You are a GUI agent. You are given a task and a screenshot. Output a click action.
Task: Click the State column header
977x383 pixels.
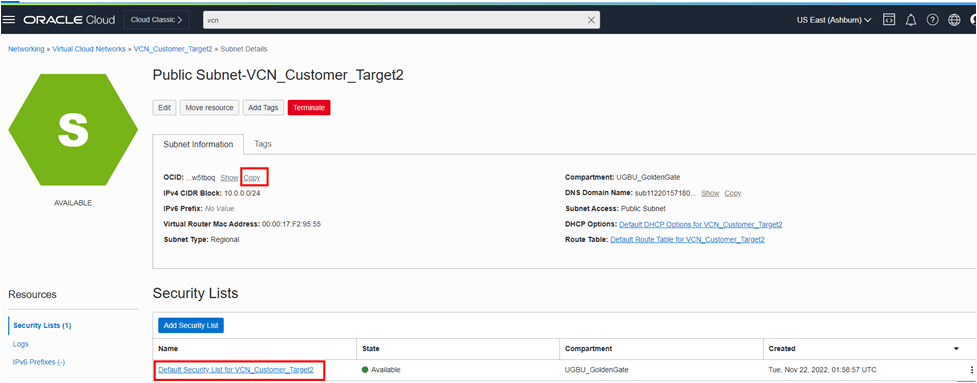pos(370,349)
